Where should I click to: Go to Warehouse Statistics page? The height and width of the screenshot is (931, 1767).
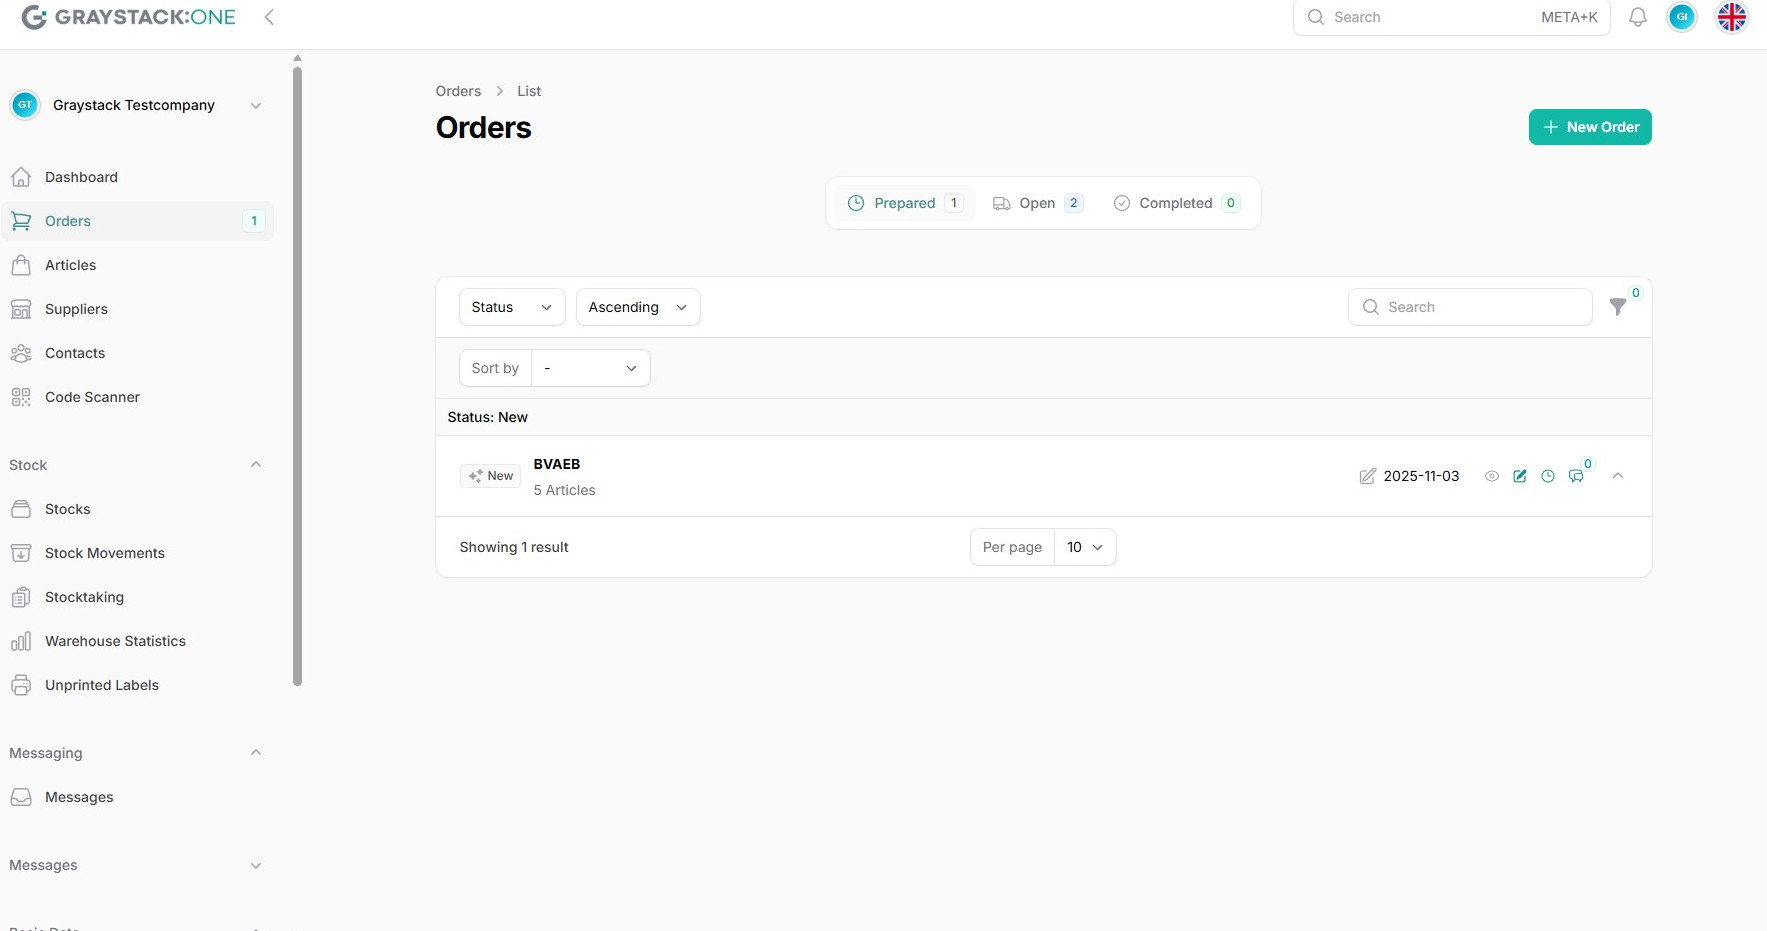[115, 641]
